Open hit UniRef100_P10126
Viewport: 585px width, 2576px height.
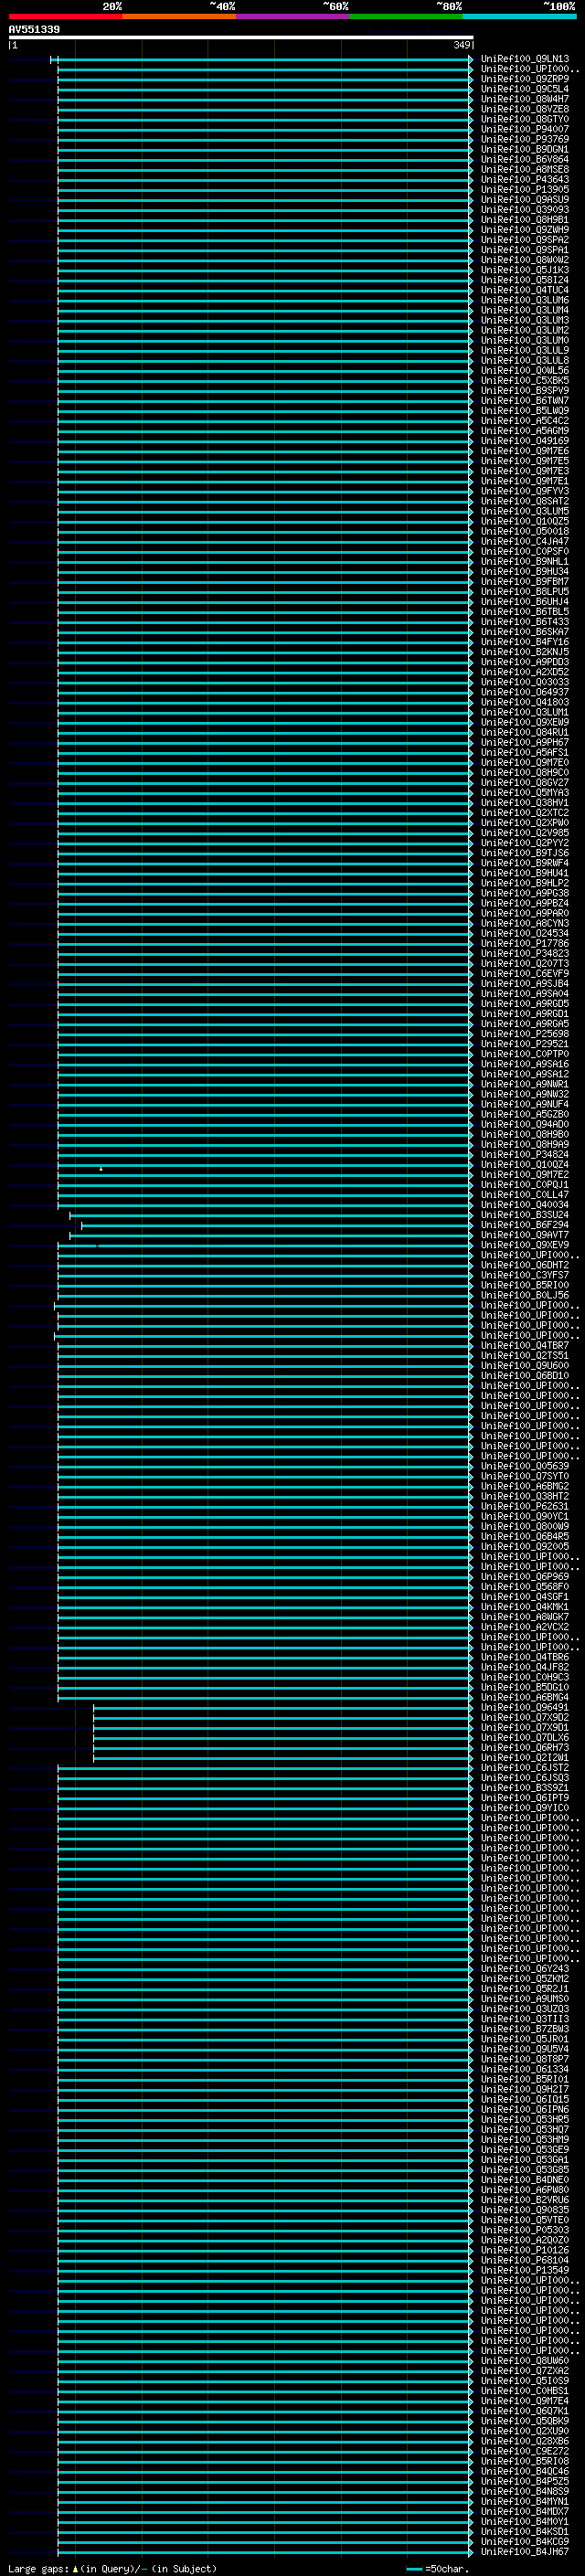pos(524,2250)
